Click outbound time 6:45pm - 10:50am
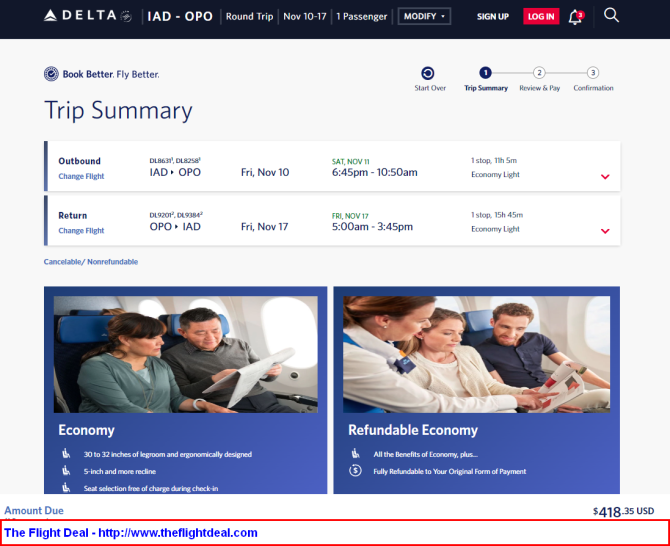Screen dimensions: 670x546 coord(375,172)
